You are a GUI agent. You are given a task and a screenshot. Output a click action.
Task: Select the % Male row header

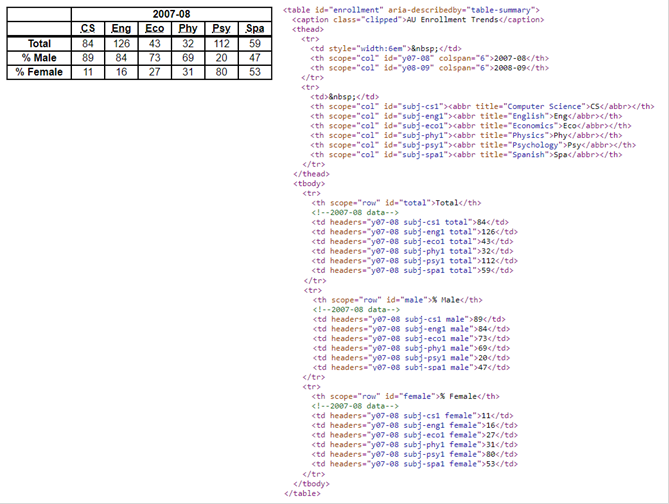pyautogui.click(x=39, y=58)
